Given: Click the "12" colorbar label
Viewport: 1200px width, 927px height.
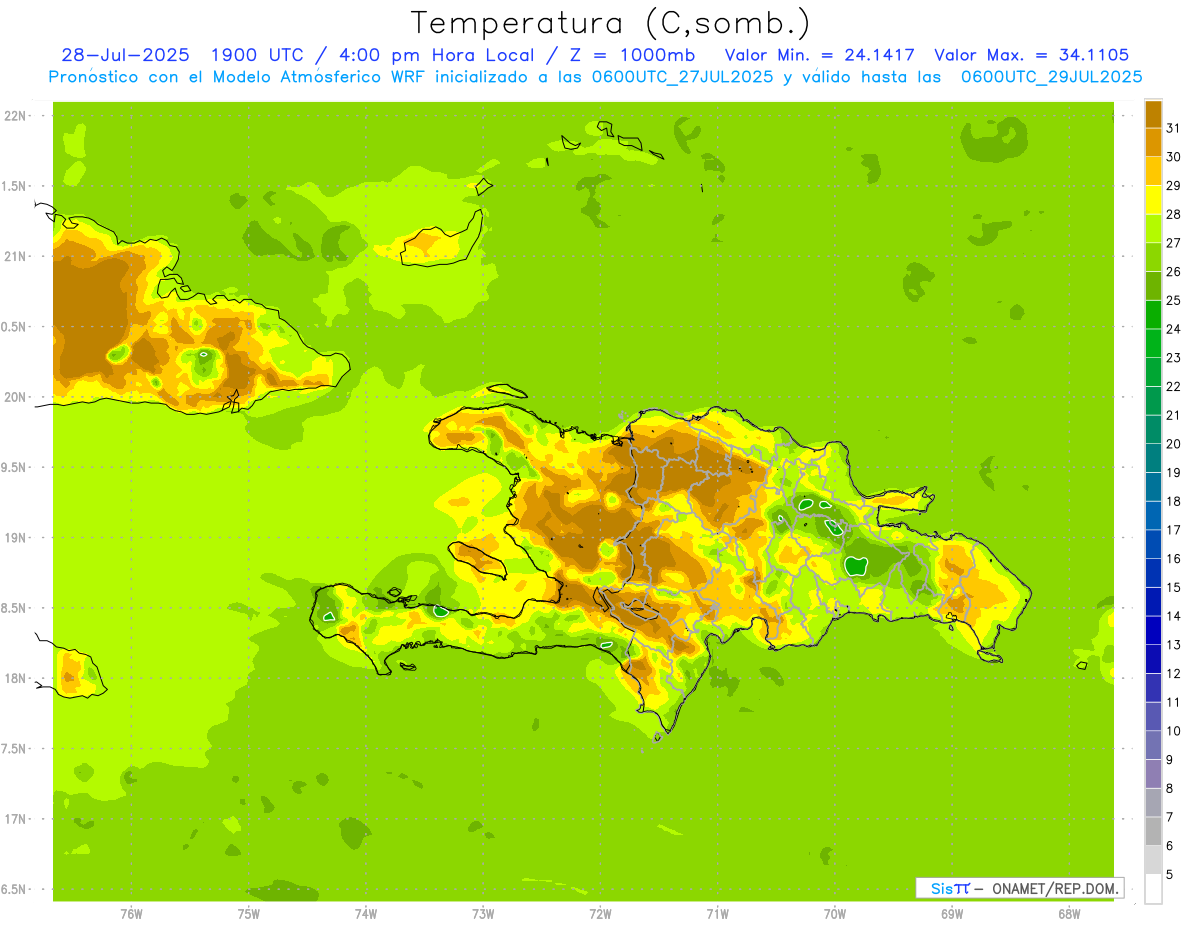Looking at the screenshot, I should (x=1173, y=673).
